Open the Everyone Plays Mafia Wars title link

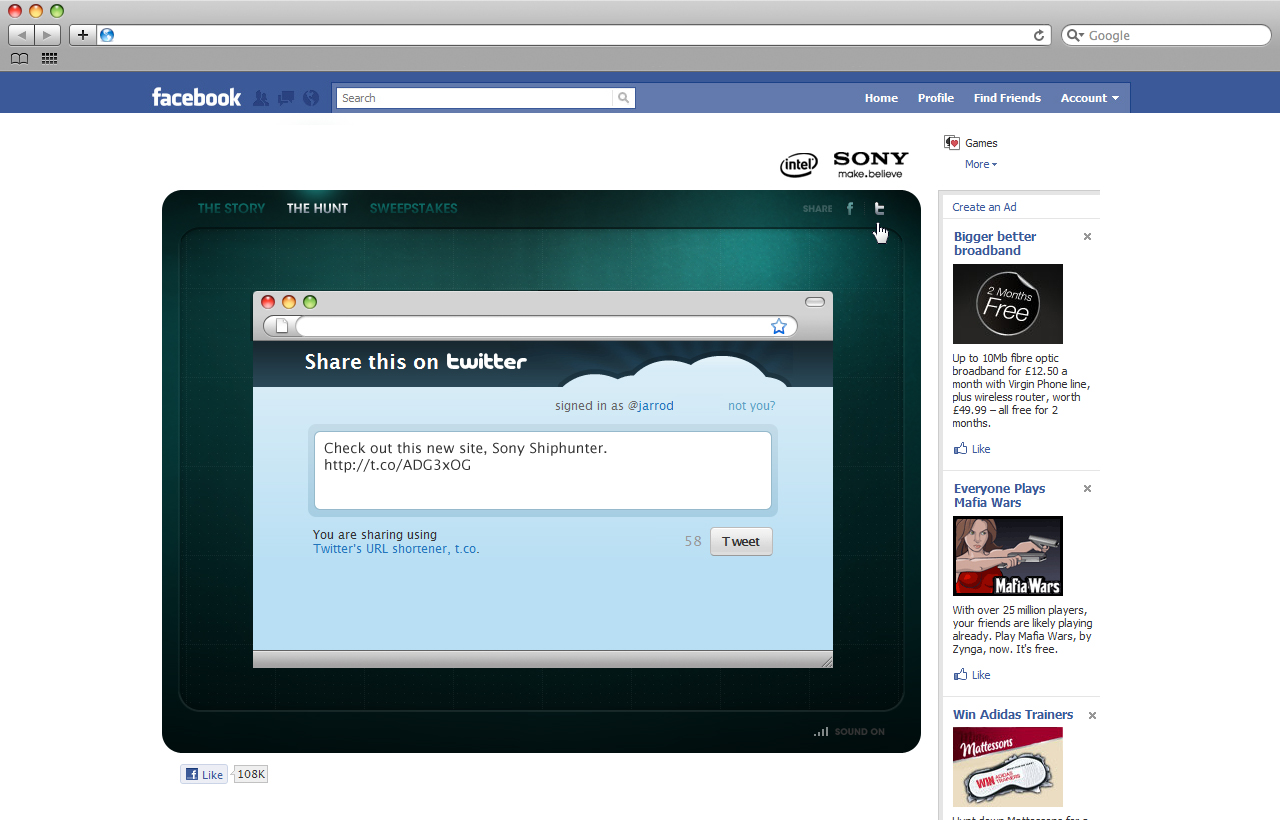(999, 496)
